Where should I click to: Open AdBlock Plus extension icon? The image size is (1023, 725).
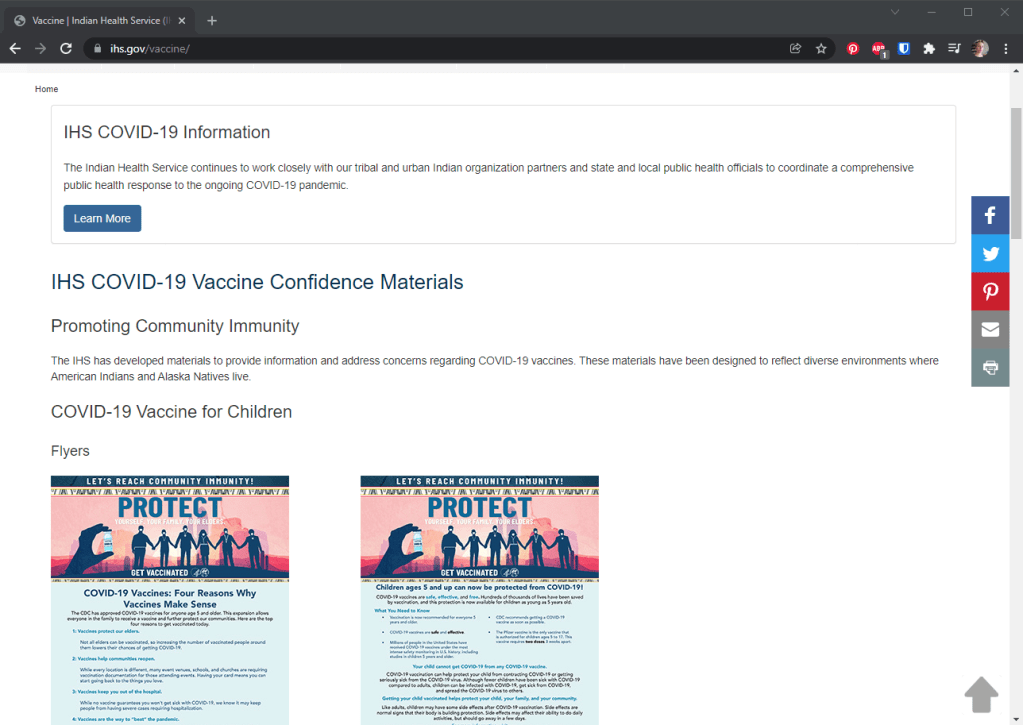point(878,48)
